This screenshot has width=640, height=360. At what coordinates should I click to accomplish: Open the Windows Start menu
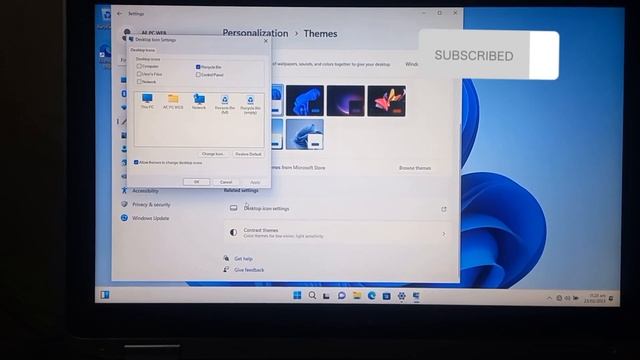(297, 295)
